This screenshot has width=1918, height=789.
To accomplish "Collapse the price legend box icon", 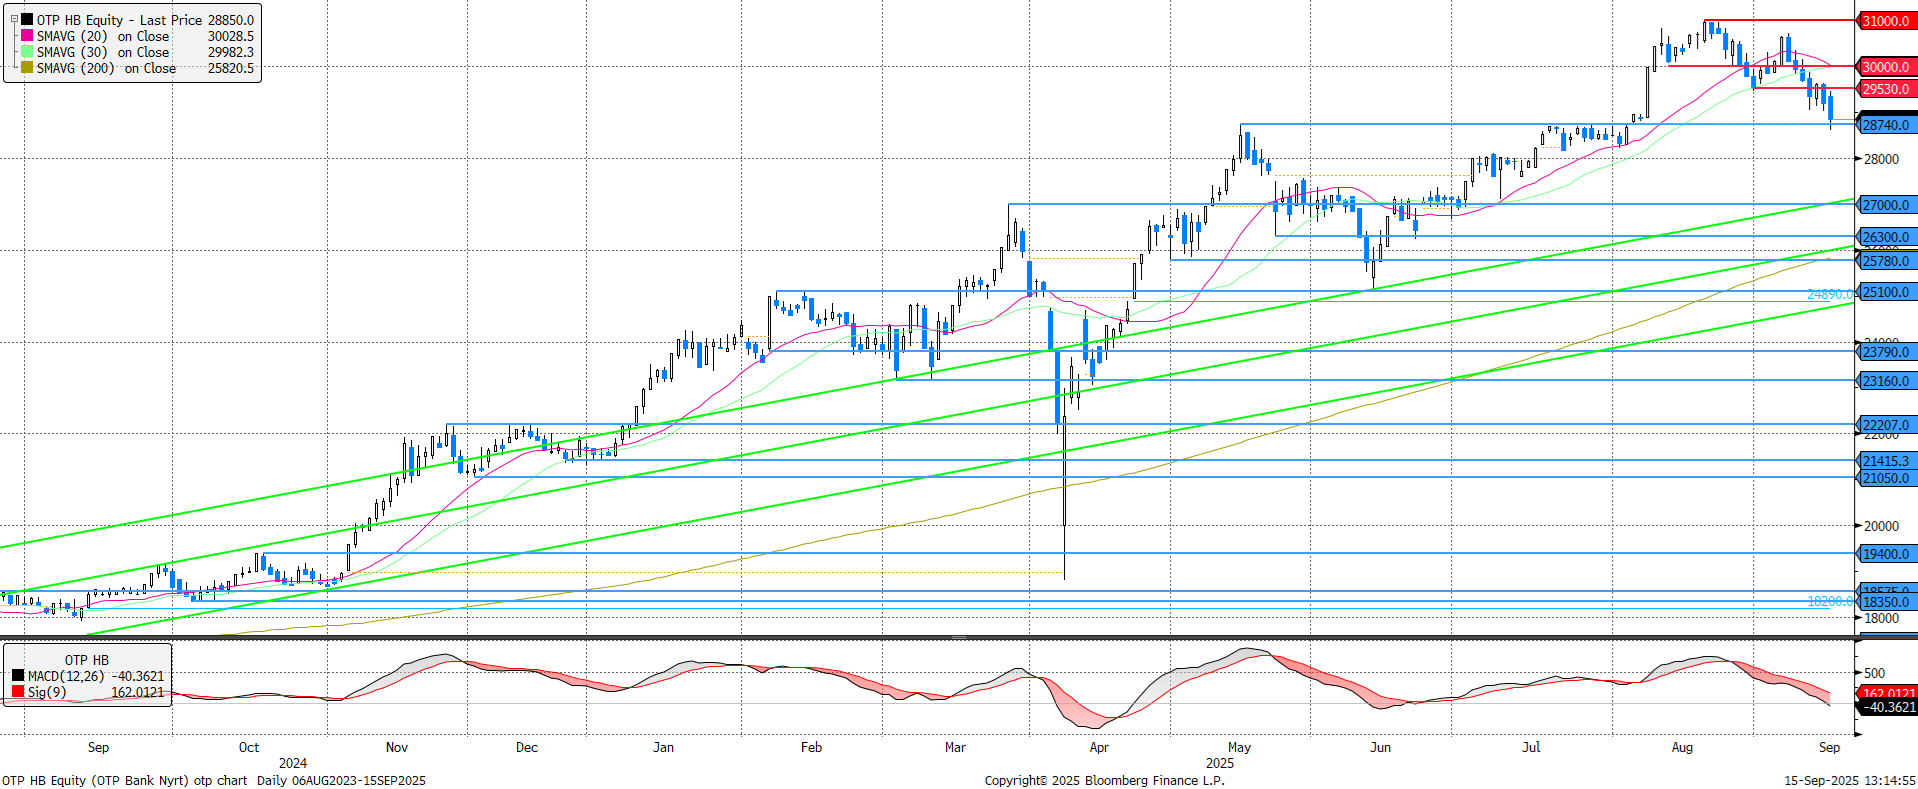I will pos(12,19).
